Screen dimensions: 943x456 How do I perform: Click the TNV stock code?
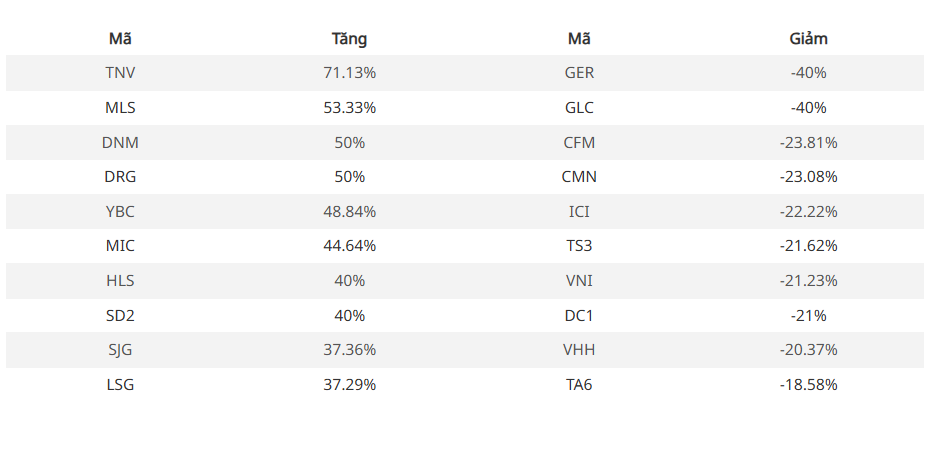tap(120, 73)
